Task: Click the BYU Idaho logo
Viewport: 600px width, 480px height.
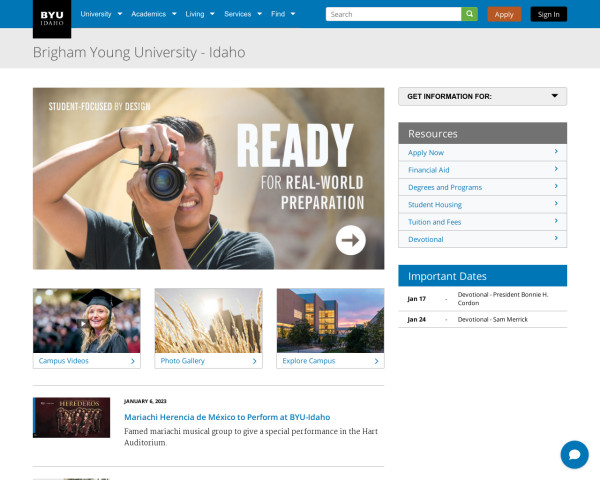Action: 52,14
